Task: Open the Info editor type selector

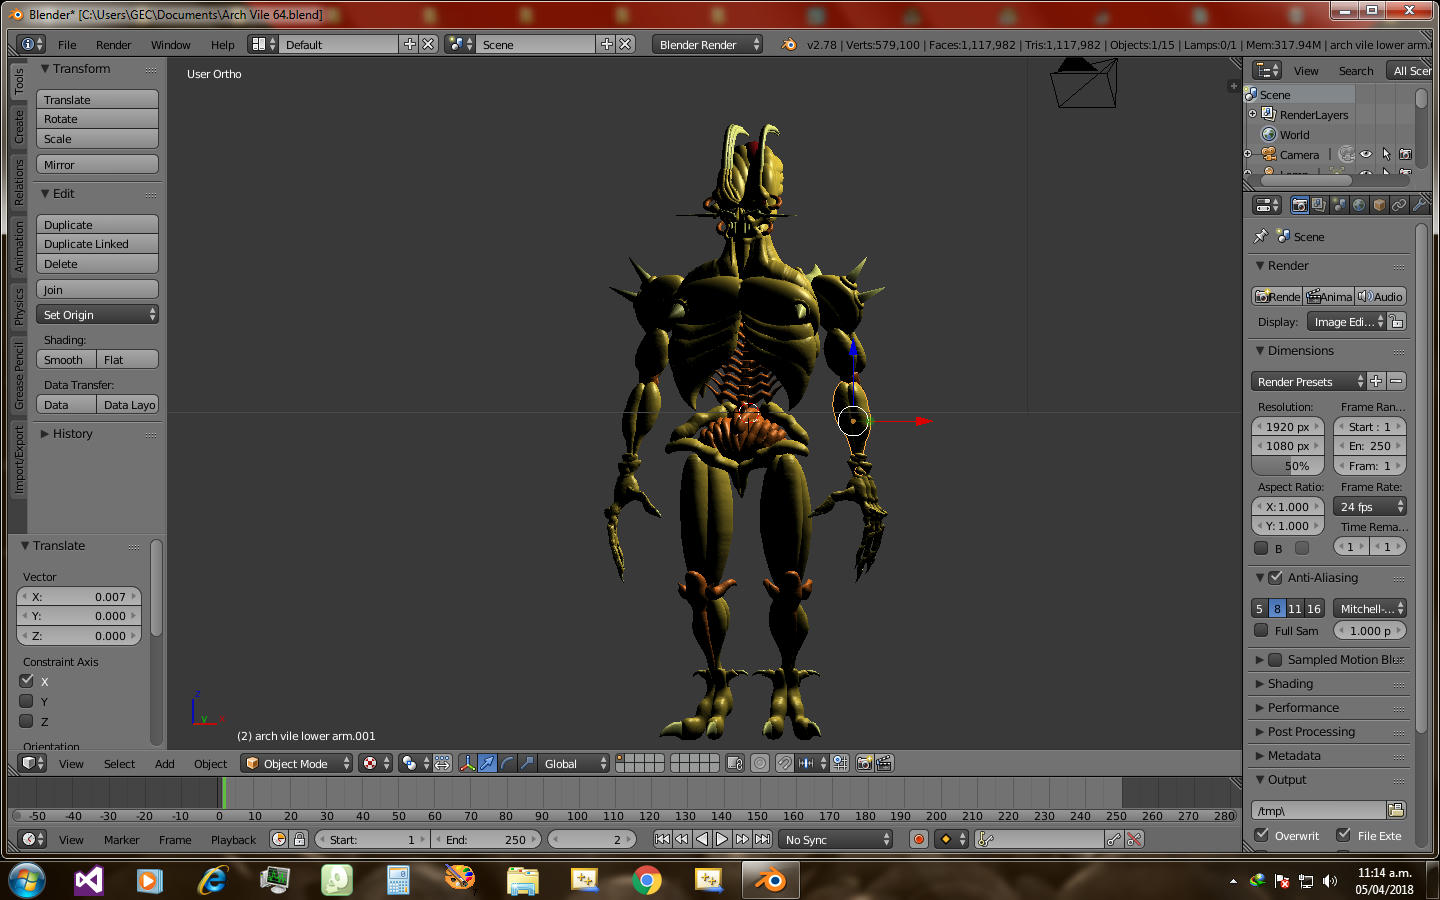Action: tap(33, 44)
